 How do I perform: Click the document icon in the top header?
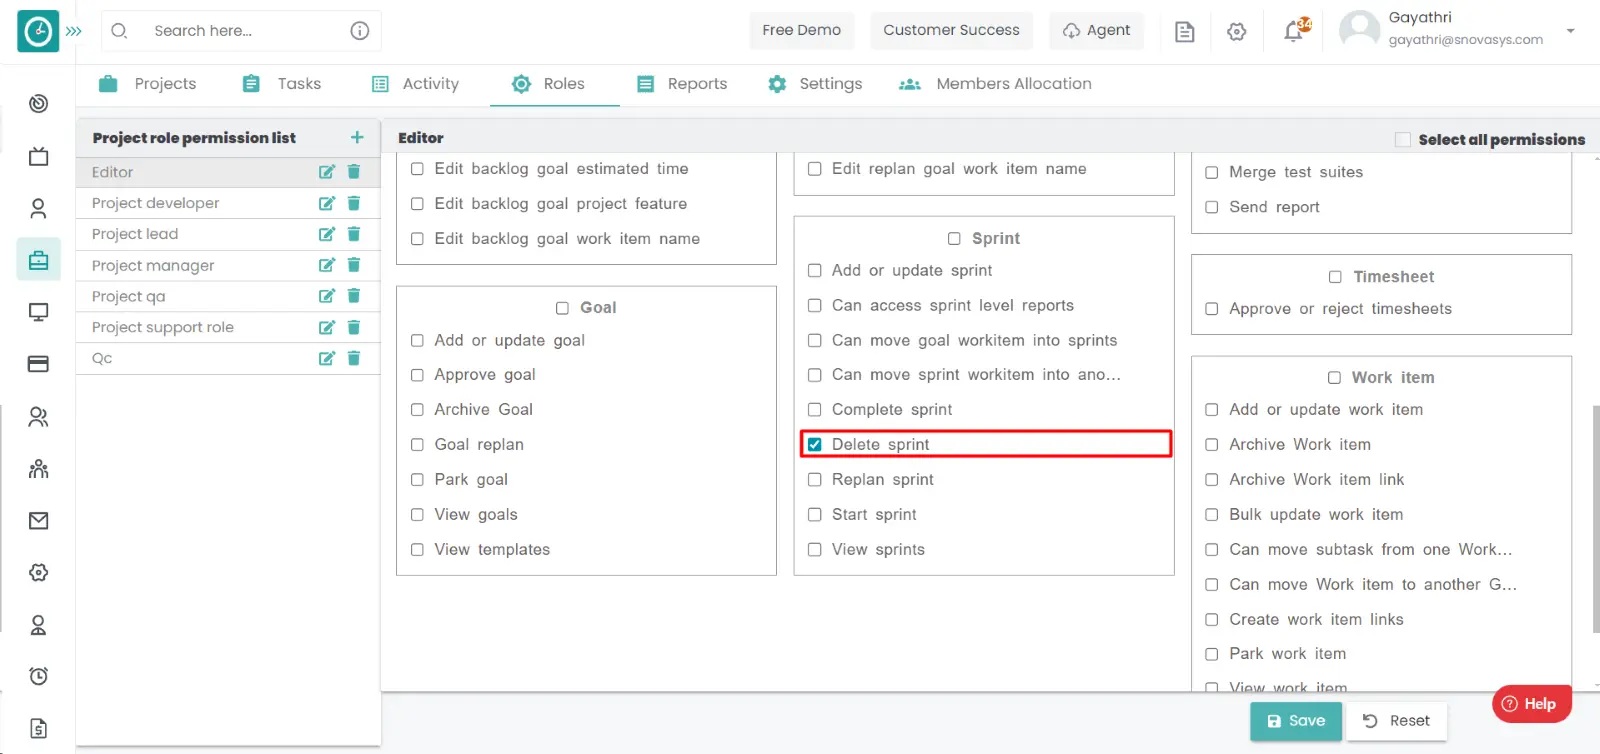(1184, 31)
